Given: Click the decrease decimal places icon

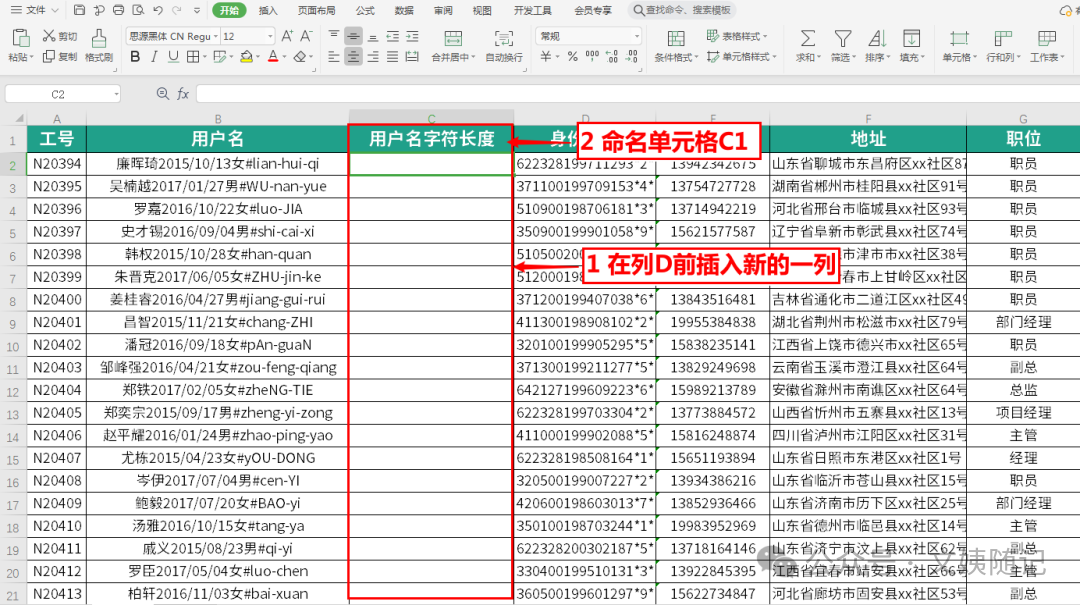Looking at the screenshot, I should point(632,57).
